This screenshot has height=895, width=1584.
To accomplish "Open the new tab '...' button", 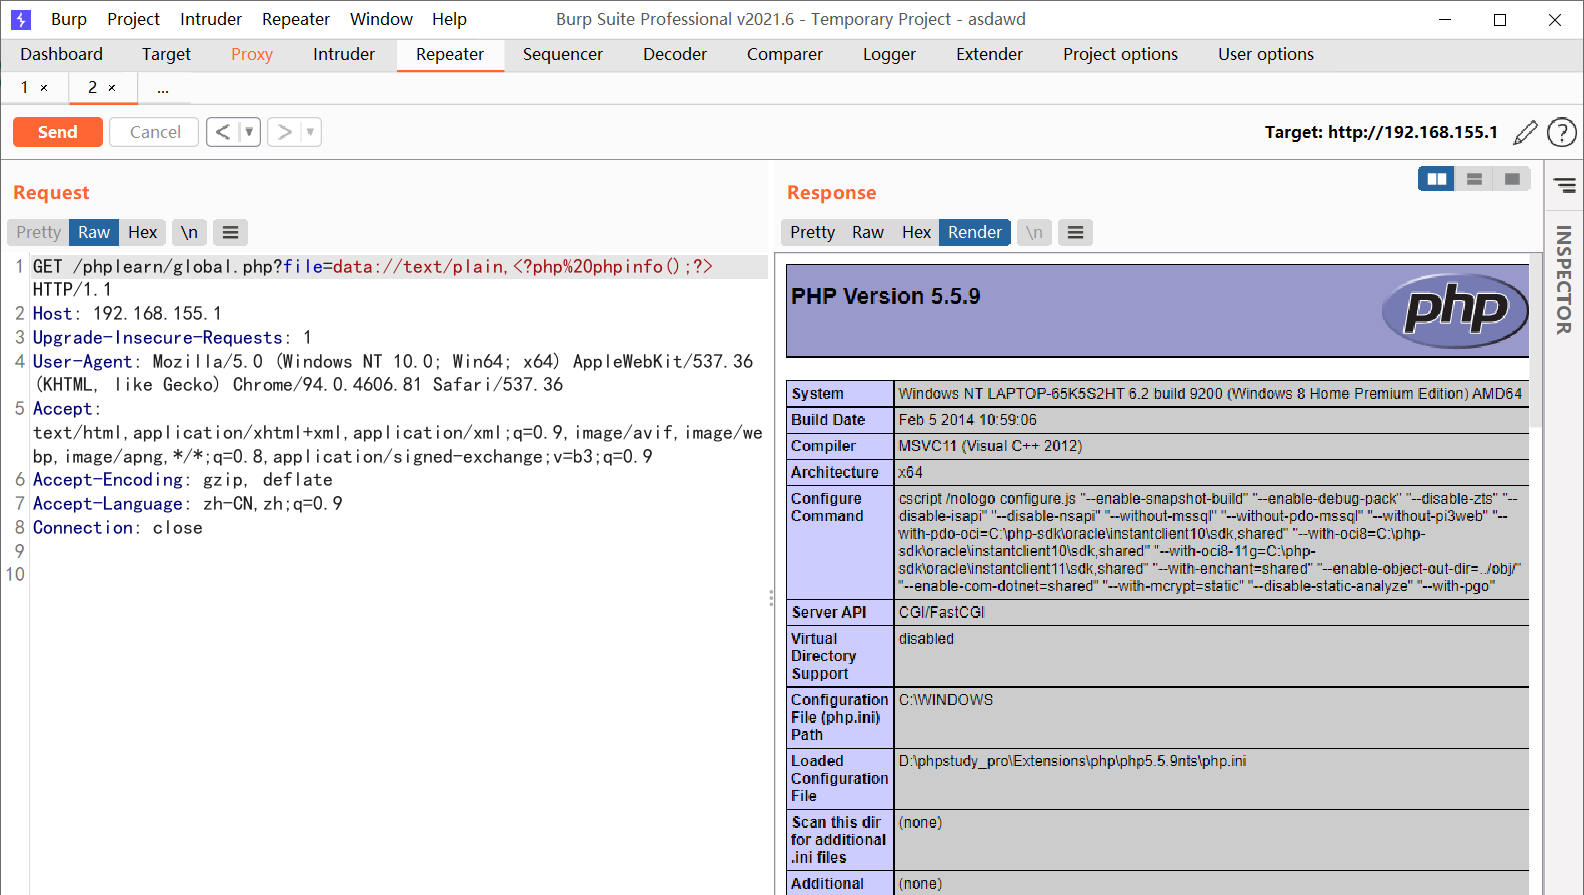I will (x=163, y=88).
